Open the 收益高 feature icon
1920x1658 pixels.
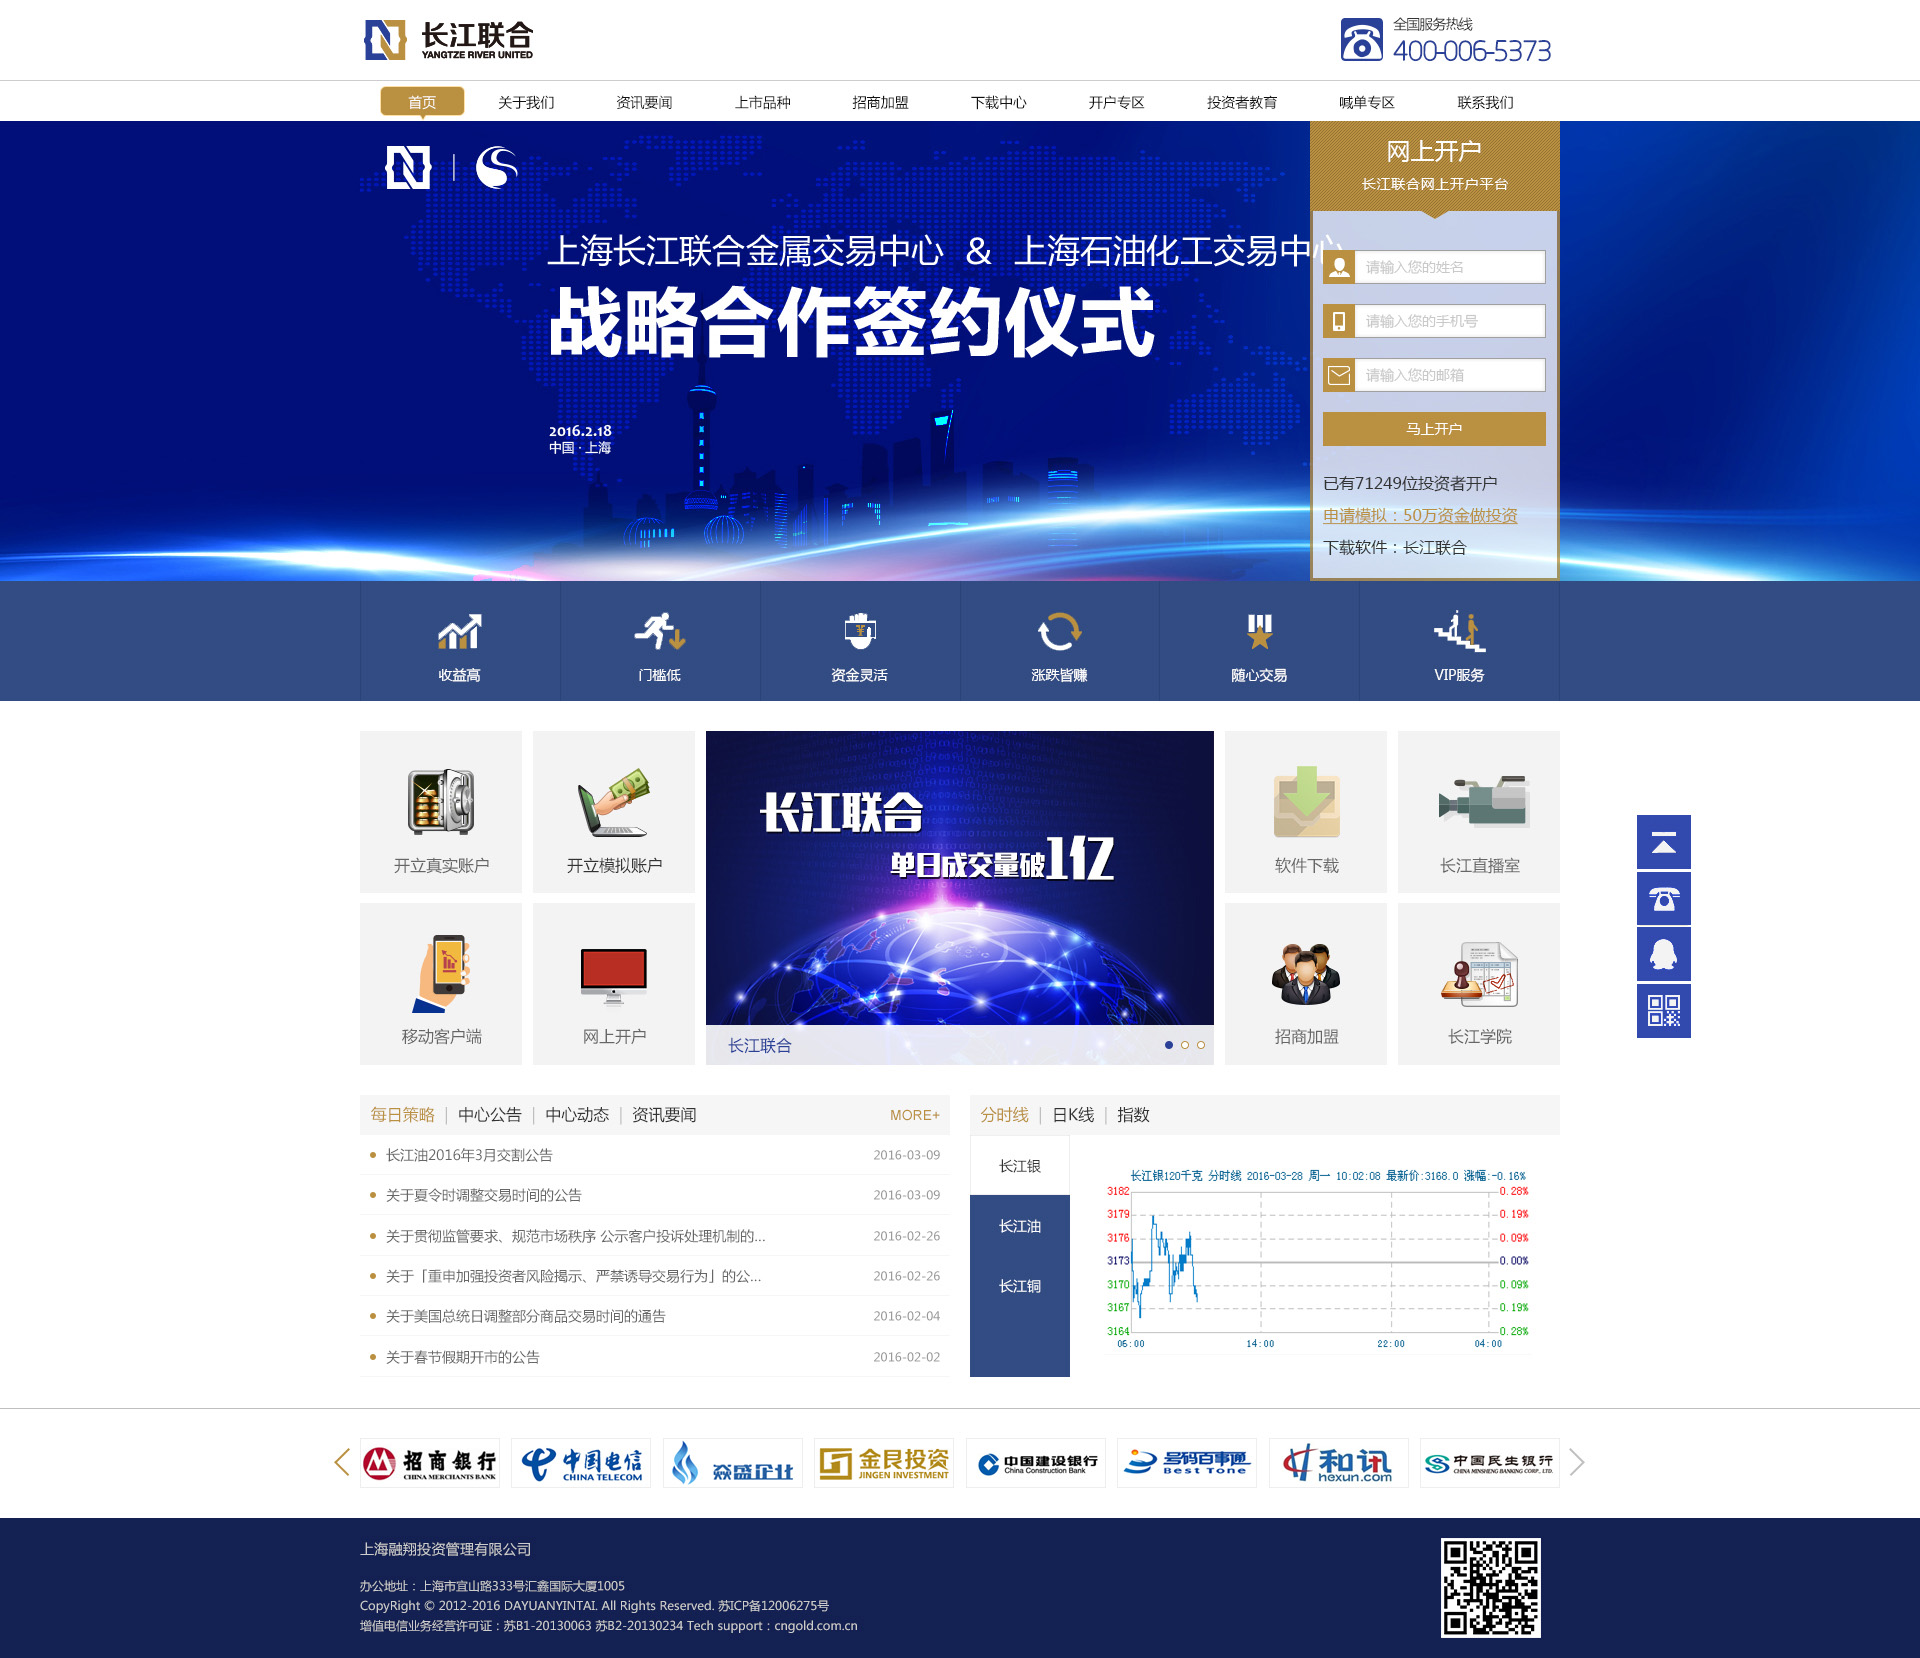click(x=460, y=632)
